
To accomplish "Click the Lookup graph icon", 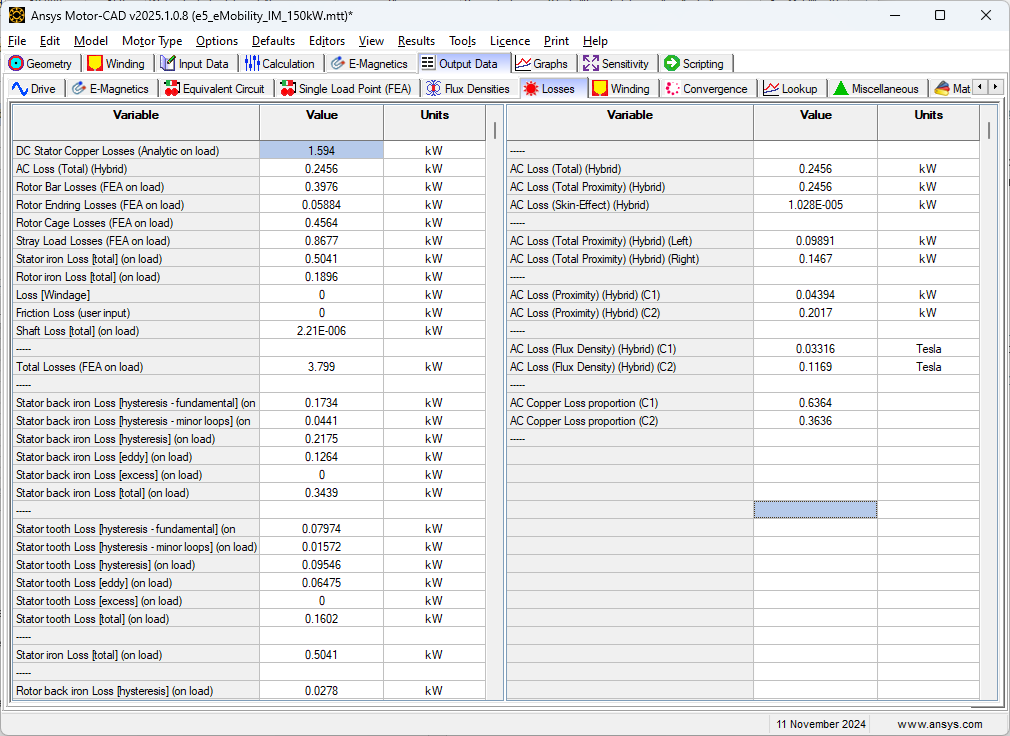I will pyautogui.click(x=771, y=88).
